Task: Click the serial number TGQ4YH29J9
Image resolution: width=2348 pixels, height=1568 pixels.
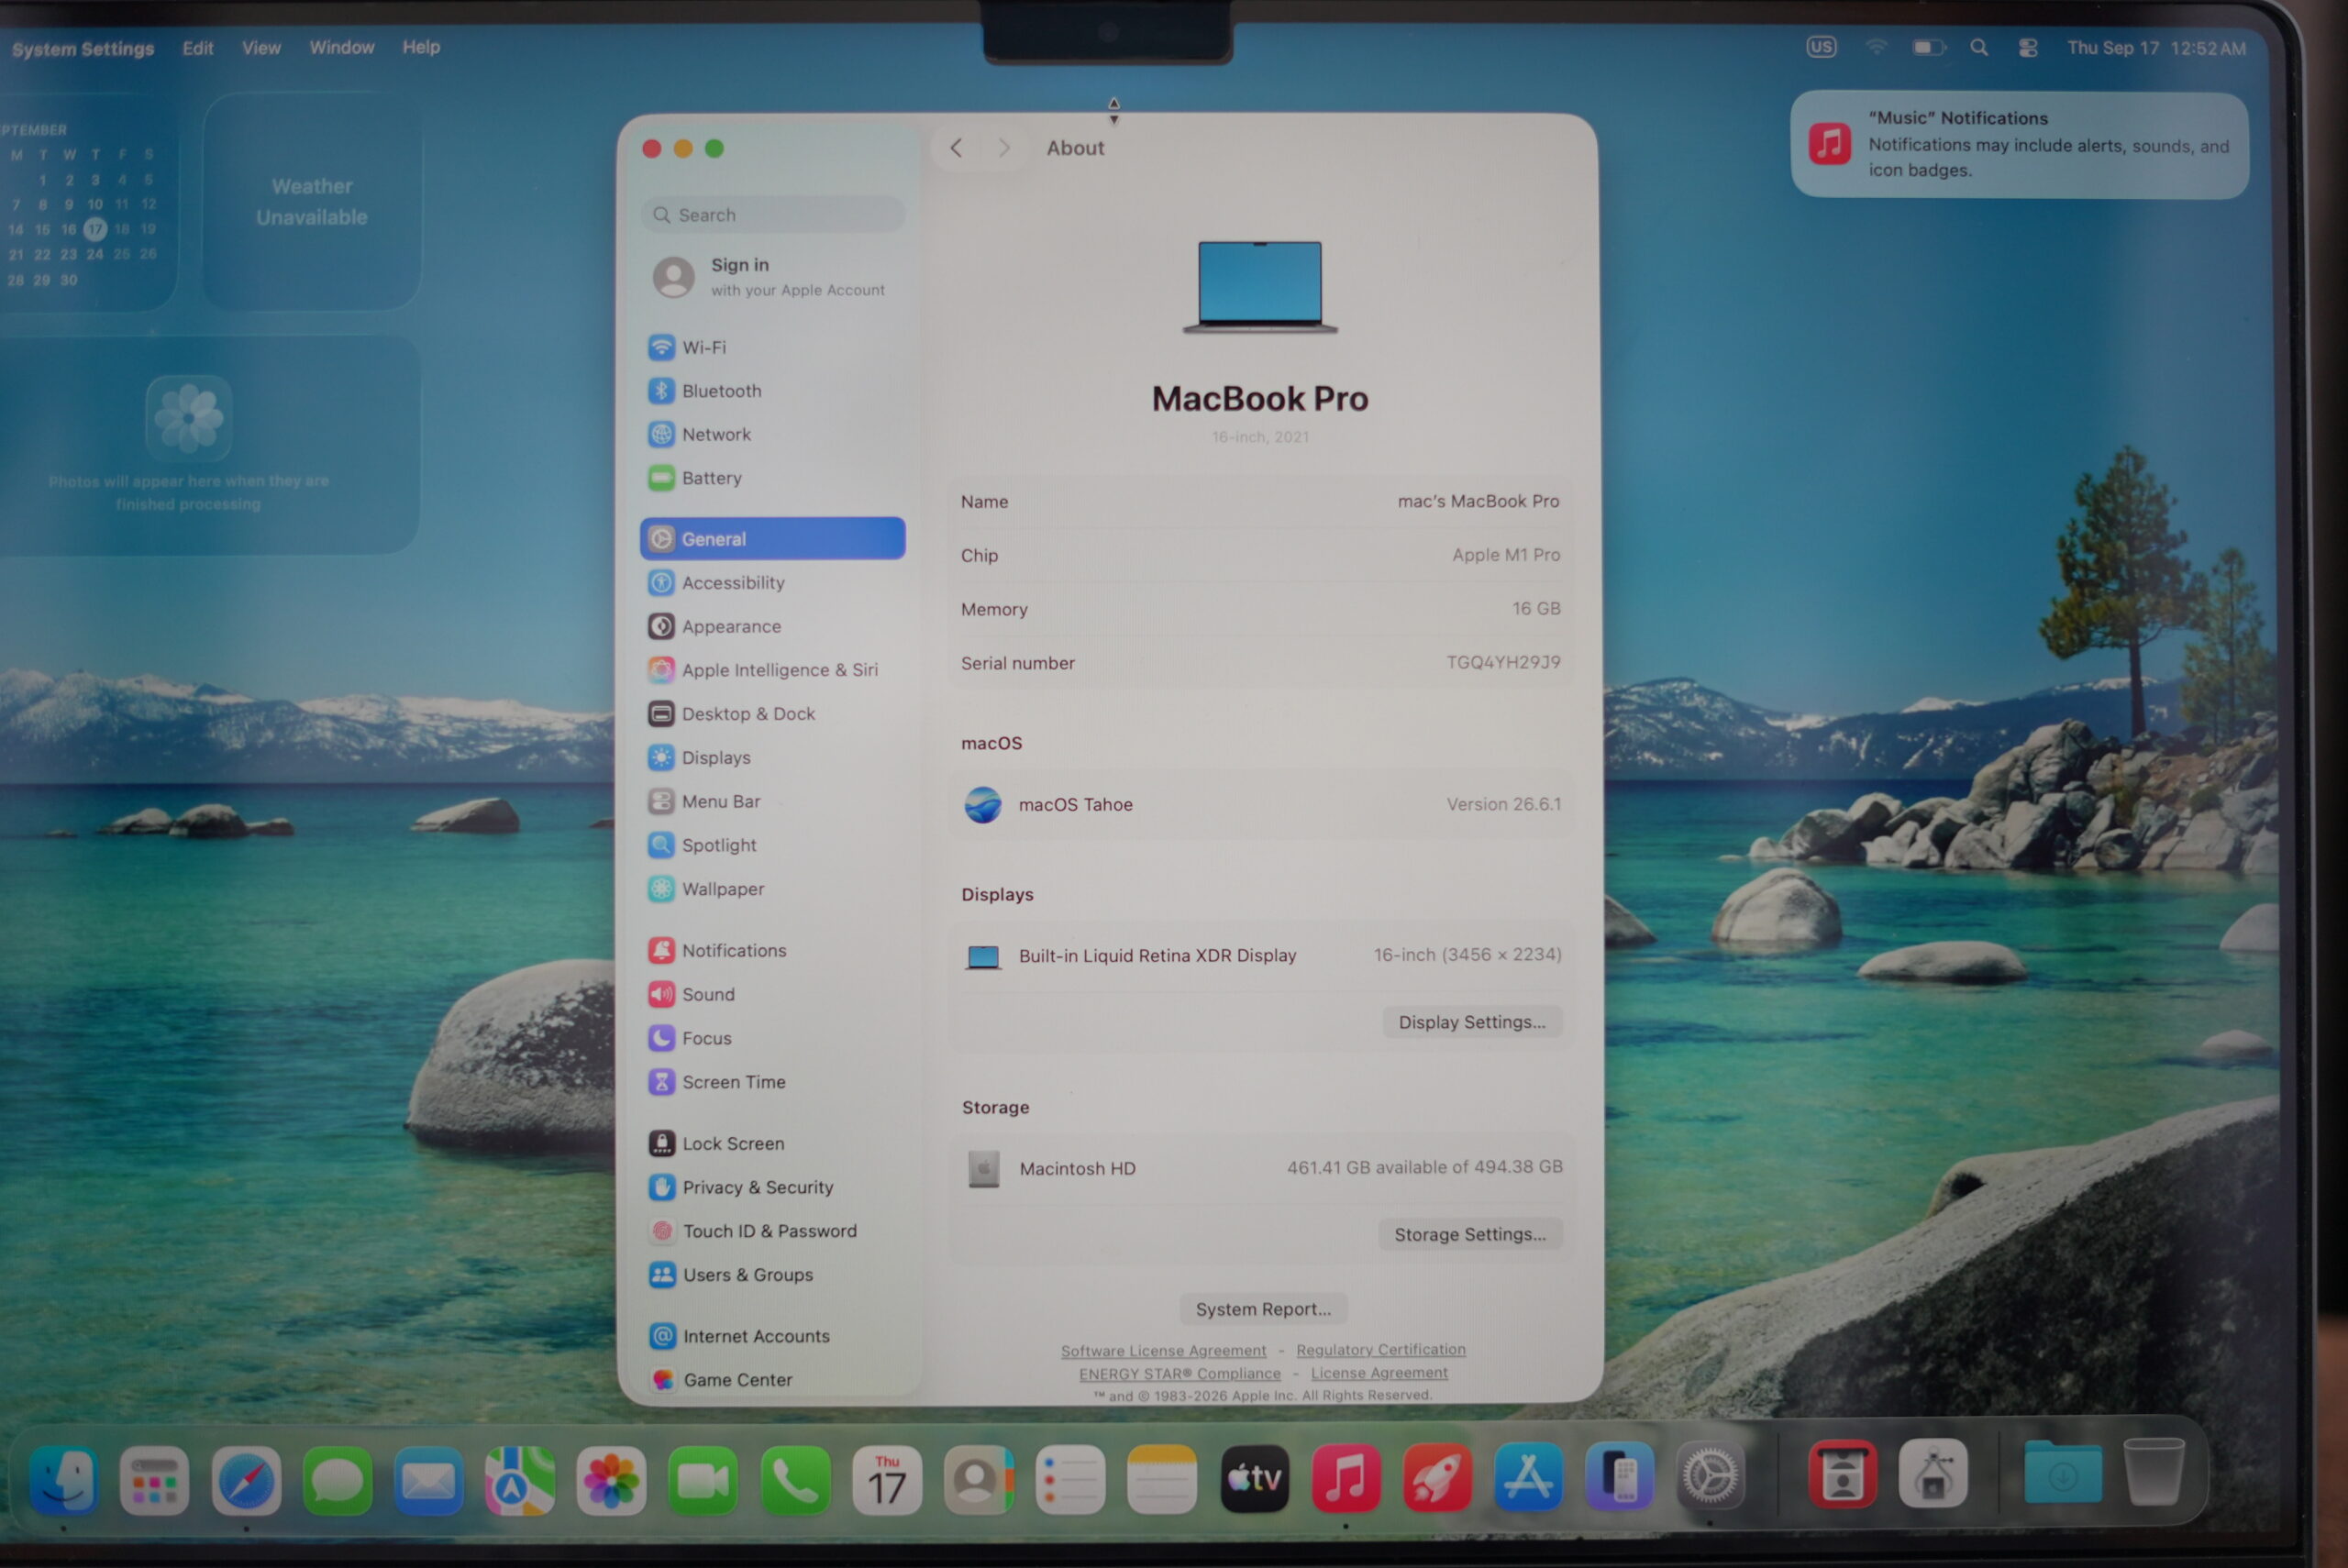Action: [x=1503, y=662]
